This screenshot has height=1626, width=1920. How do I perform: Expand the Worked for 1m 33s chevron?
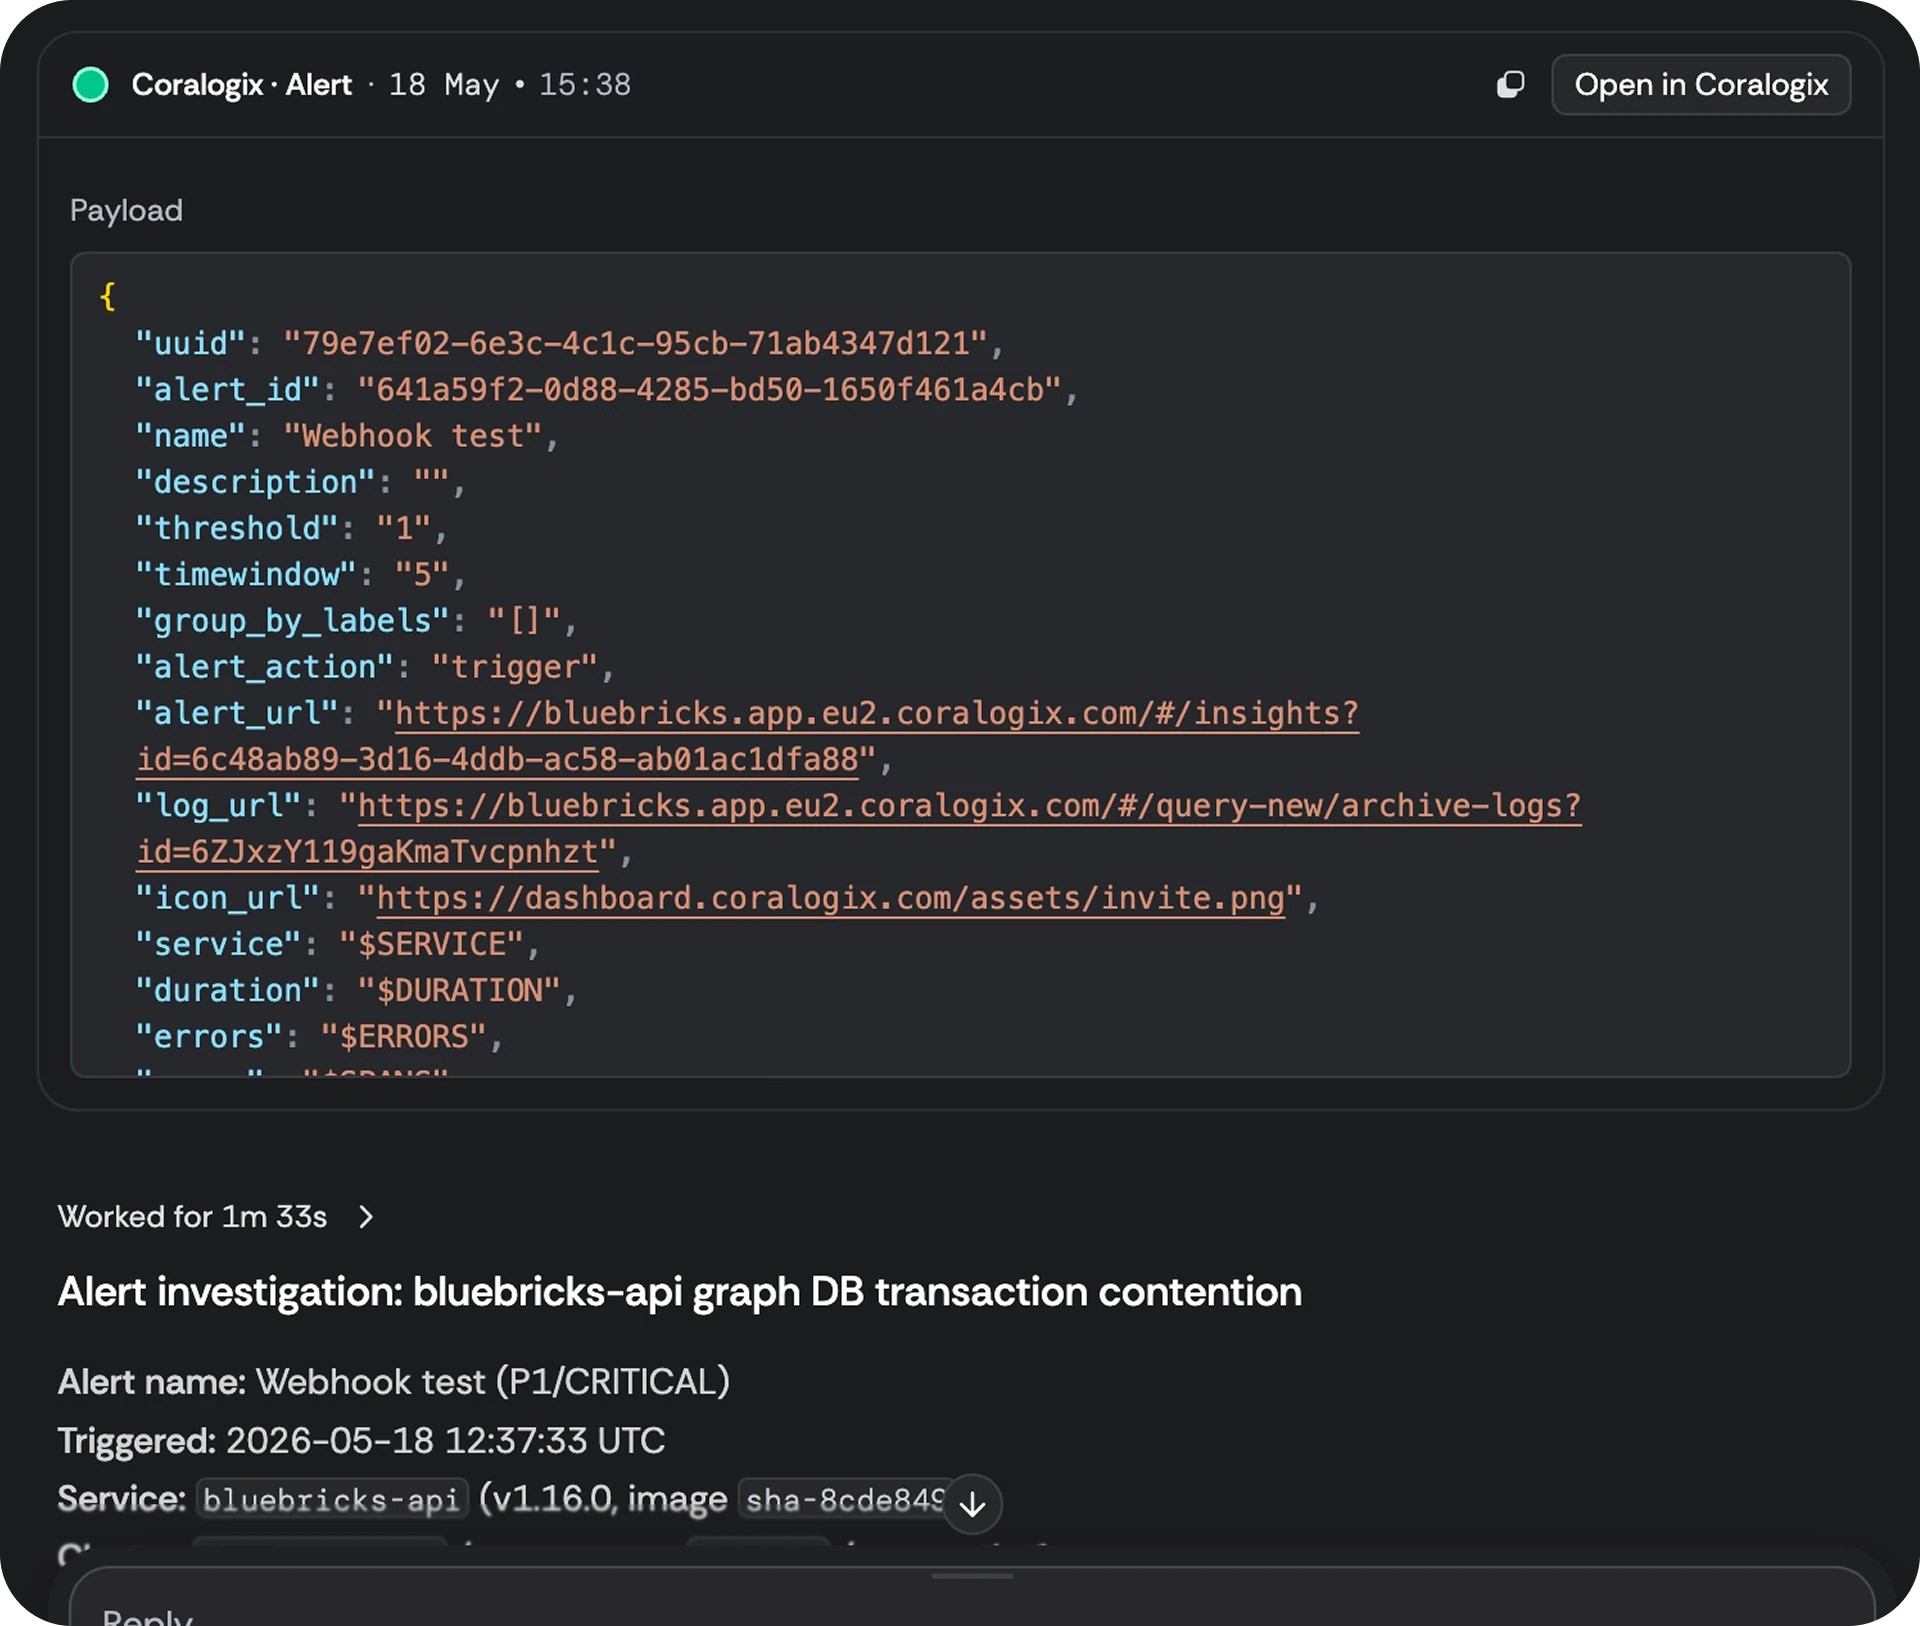click(x=366, y=1217)
